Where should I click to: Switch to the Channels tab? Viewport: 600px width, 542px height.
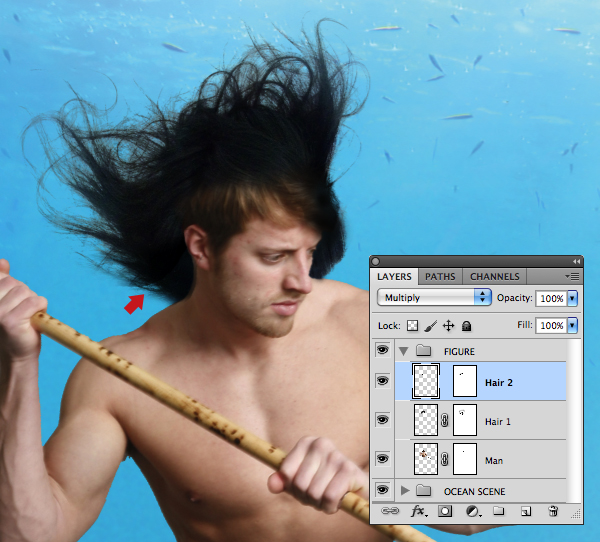[x=495, y=276]
